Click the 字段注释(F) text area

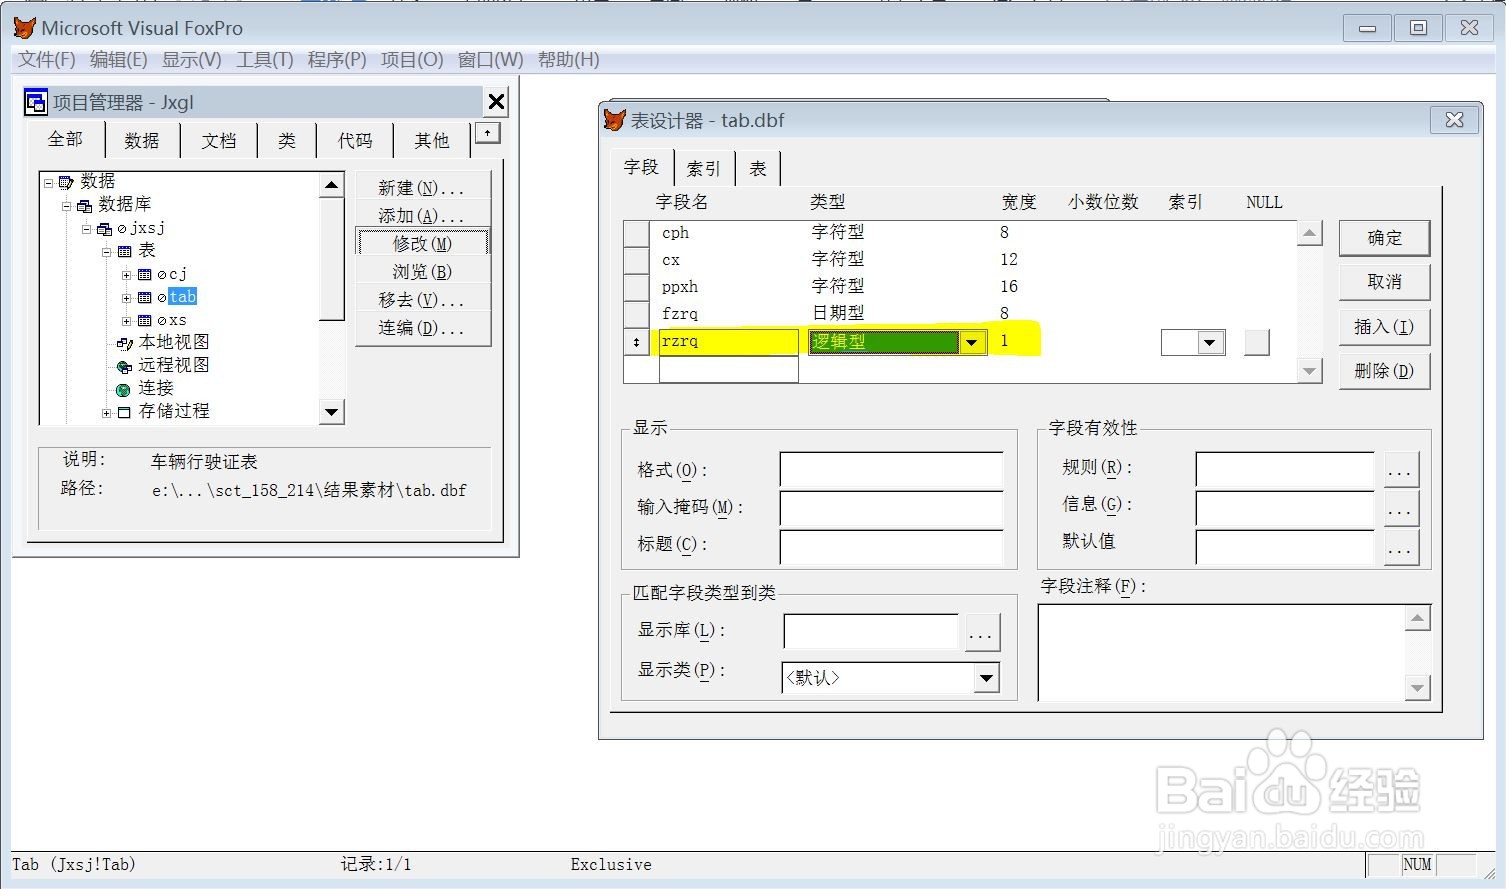click(1222, 652)
